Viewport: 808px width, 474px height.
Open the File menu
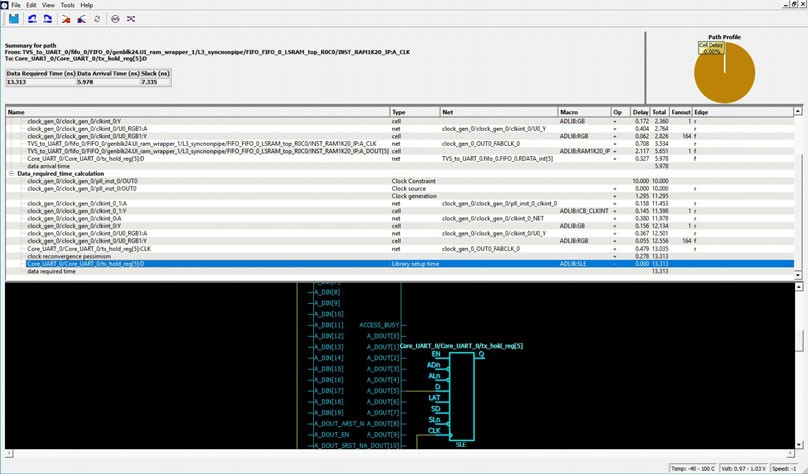pyautogui.click(x=16, y=5)
